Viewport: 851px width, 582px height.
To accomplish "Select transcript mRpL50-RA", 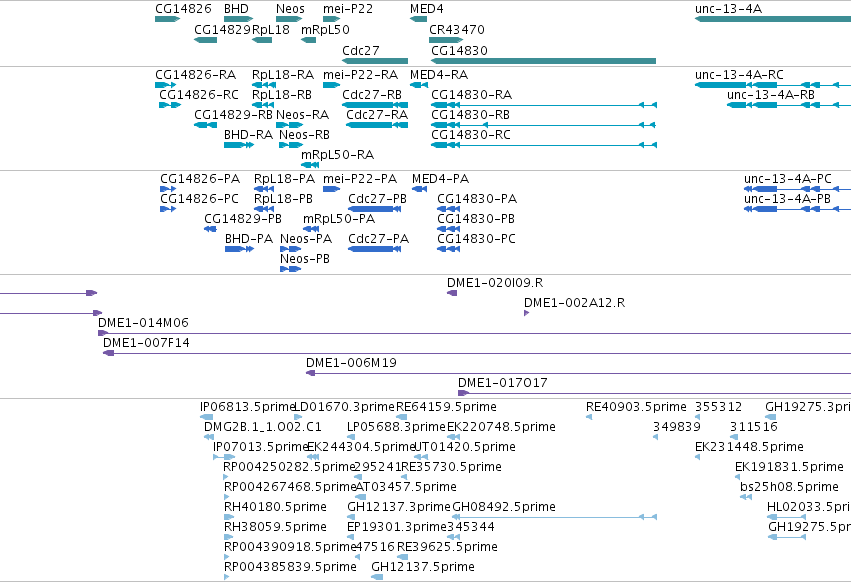I will (310, 165).
